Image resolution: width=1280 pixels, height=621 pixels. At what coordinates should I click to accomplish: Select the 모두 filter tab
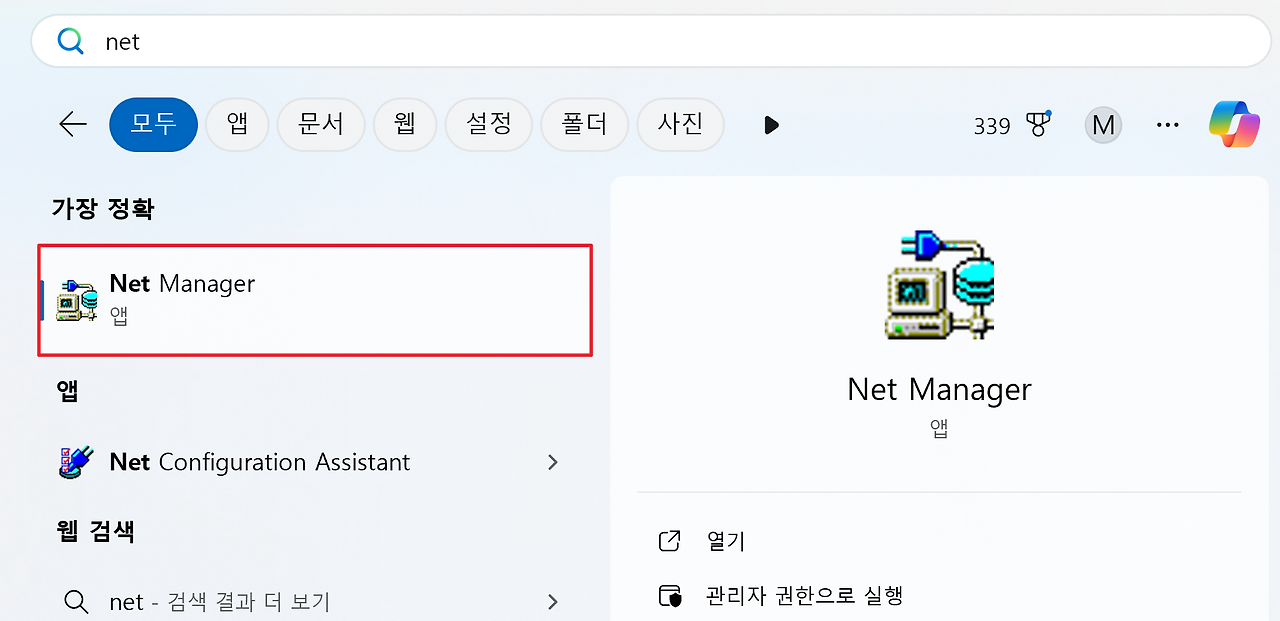(153, 124)
